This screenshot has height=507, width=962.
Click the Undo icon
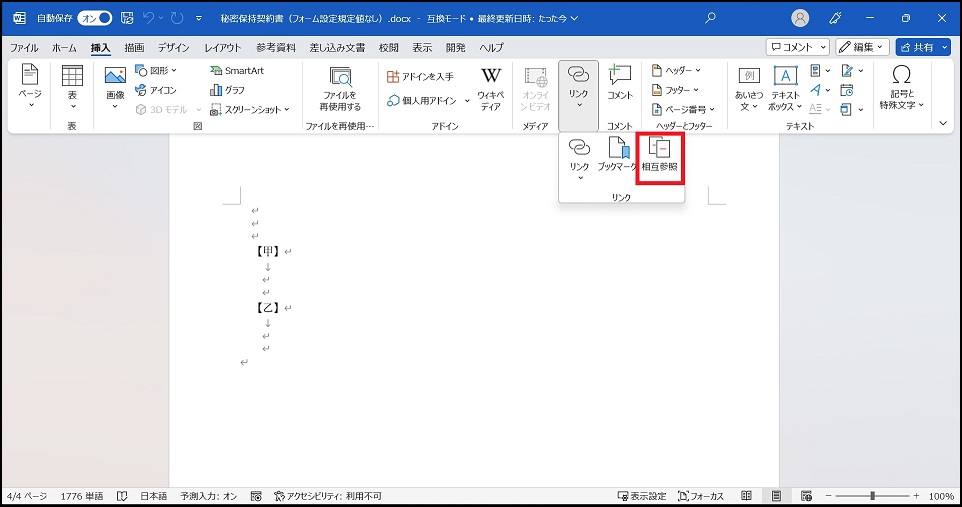click(148, 18)
